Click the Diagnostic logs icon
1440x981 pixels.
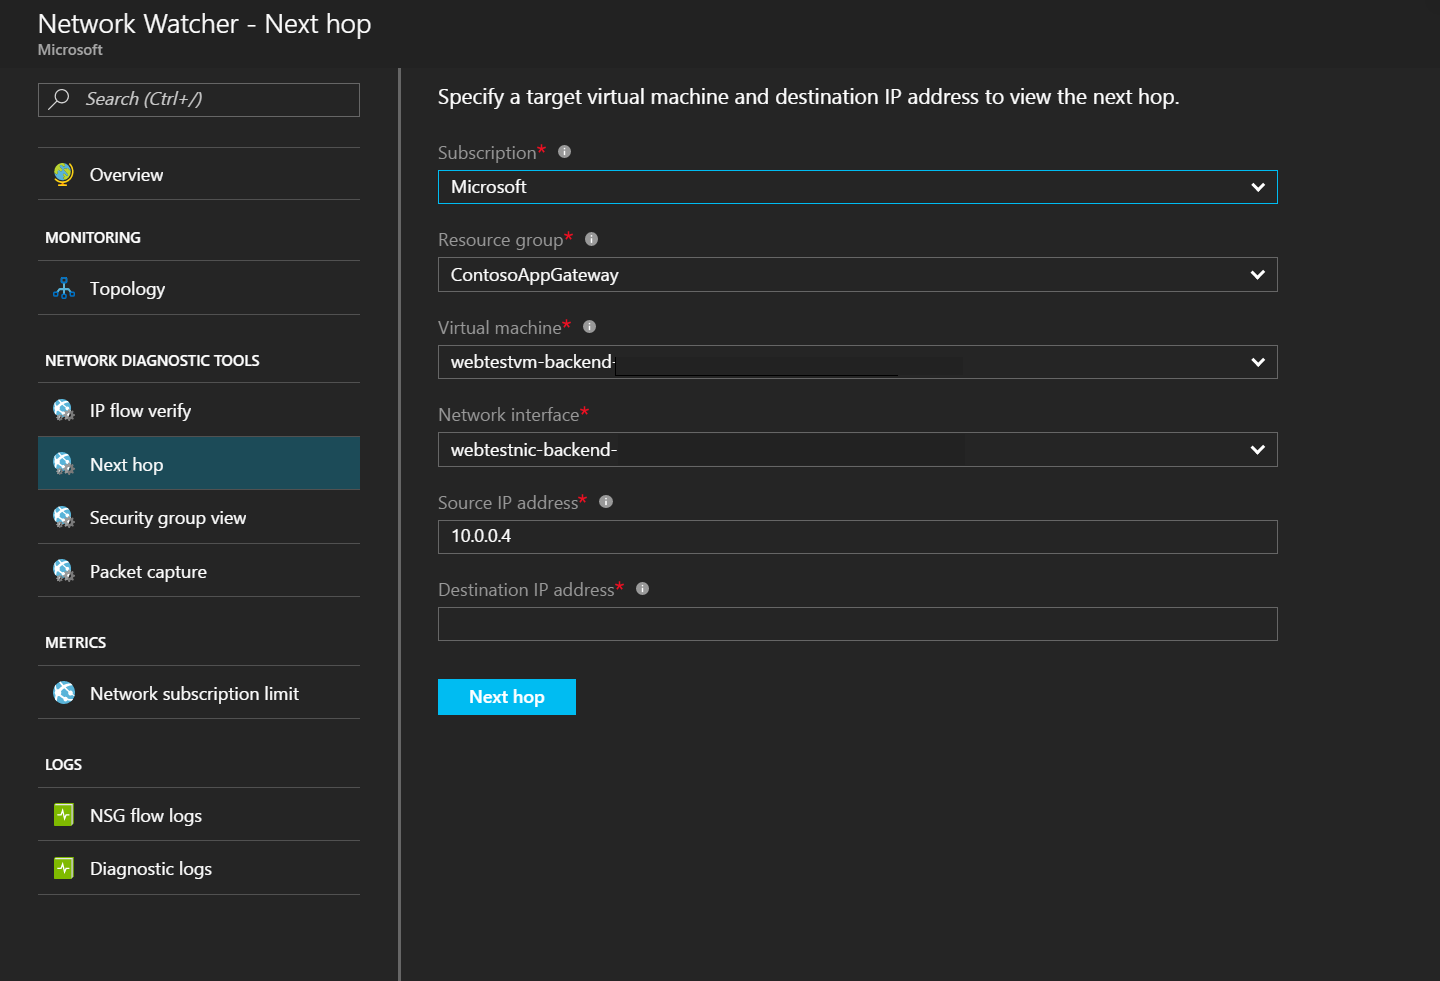click(64, 868)
